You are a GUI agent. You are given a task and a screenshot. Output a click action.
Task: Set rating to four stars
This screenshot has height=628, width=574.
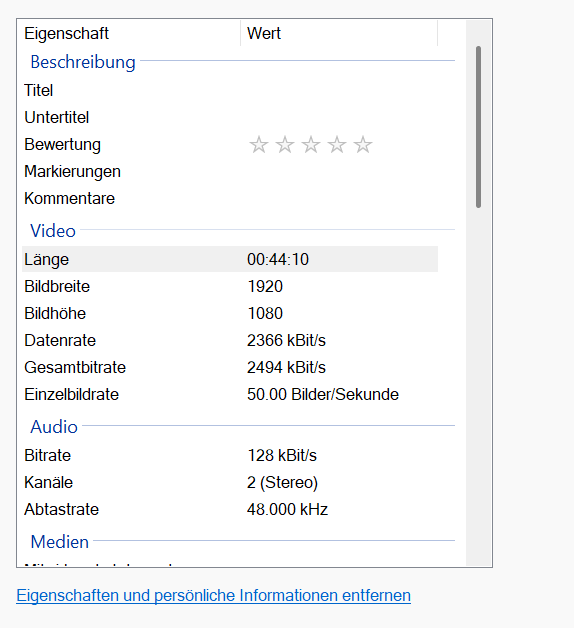pos(337,145)
